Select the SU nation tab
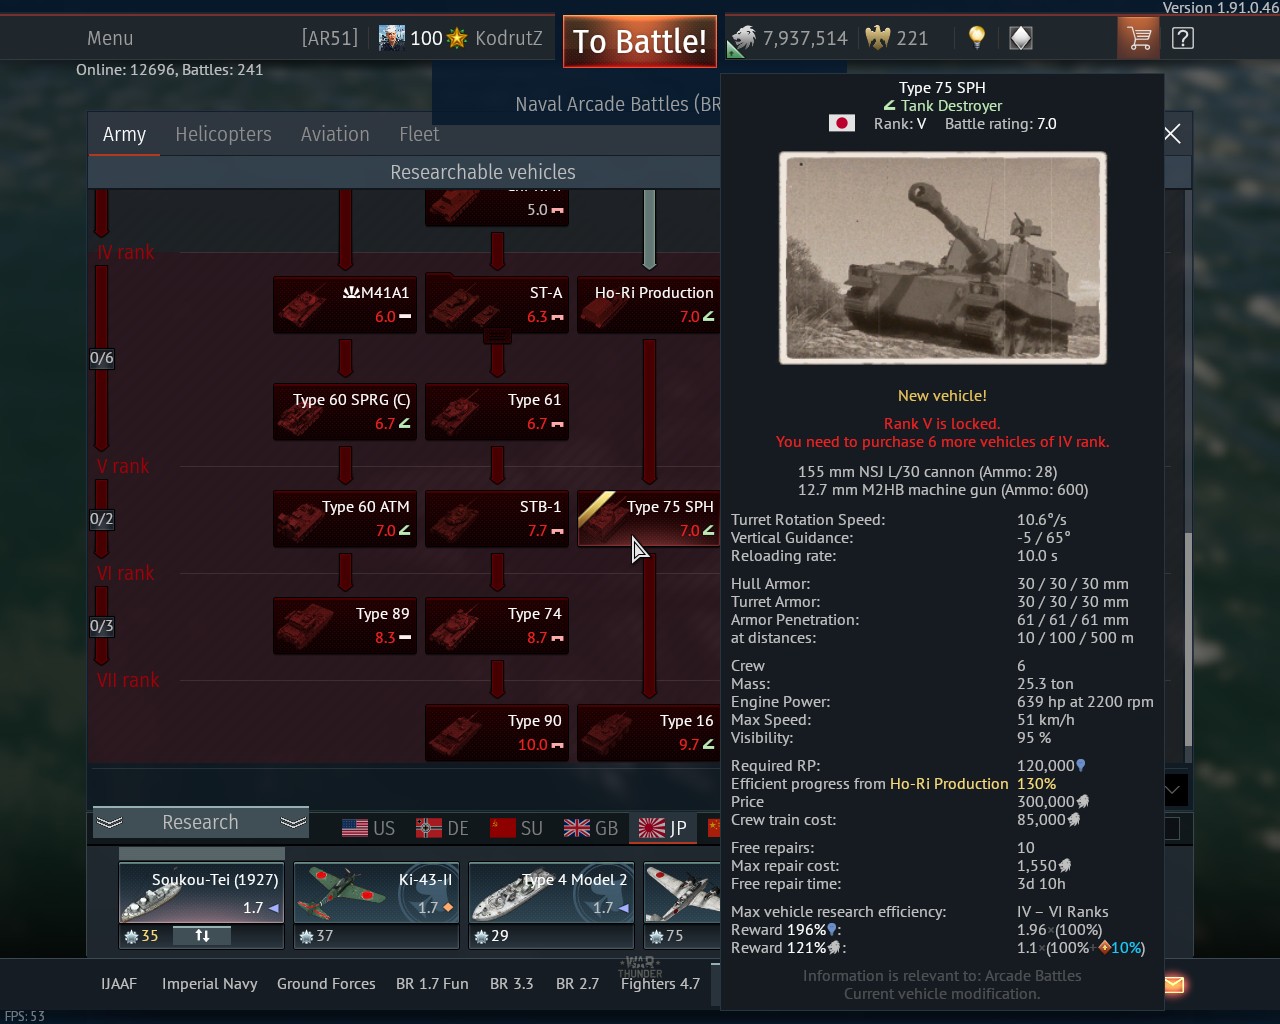The image size is (1280, 1024). (516, 828)
